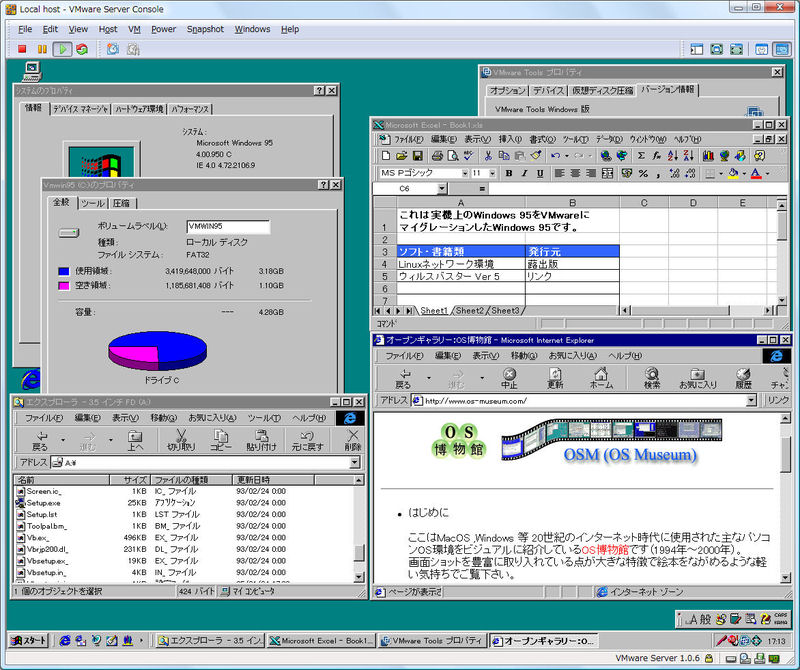
Task: Expand the Excel Undo history arrow
Action: point(567,156)
